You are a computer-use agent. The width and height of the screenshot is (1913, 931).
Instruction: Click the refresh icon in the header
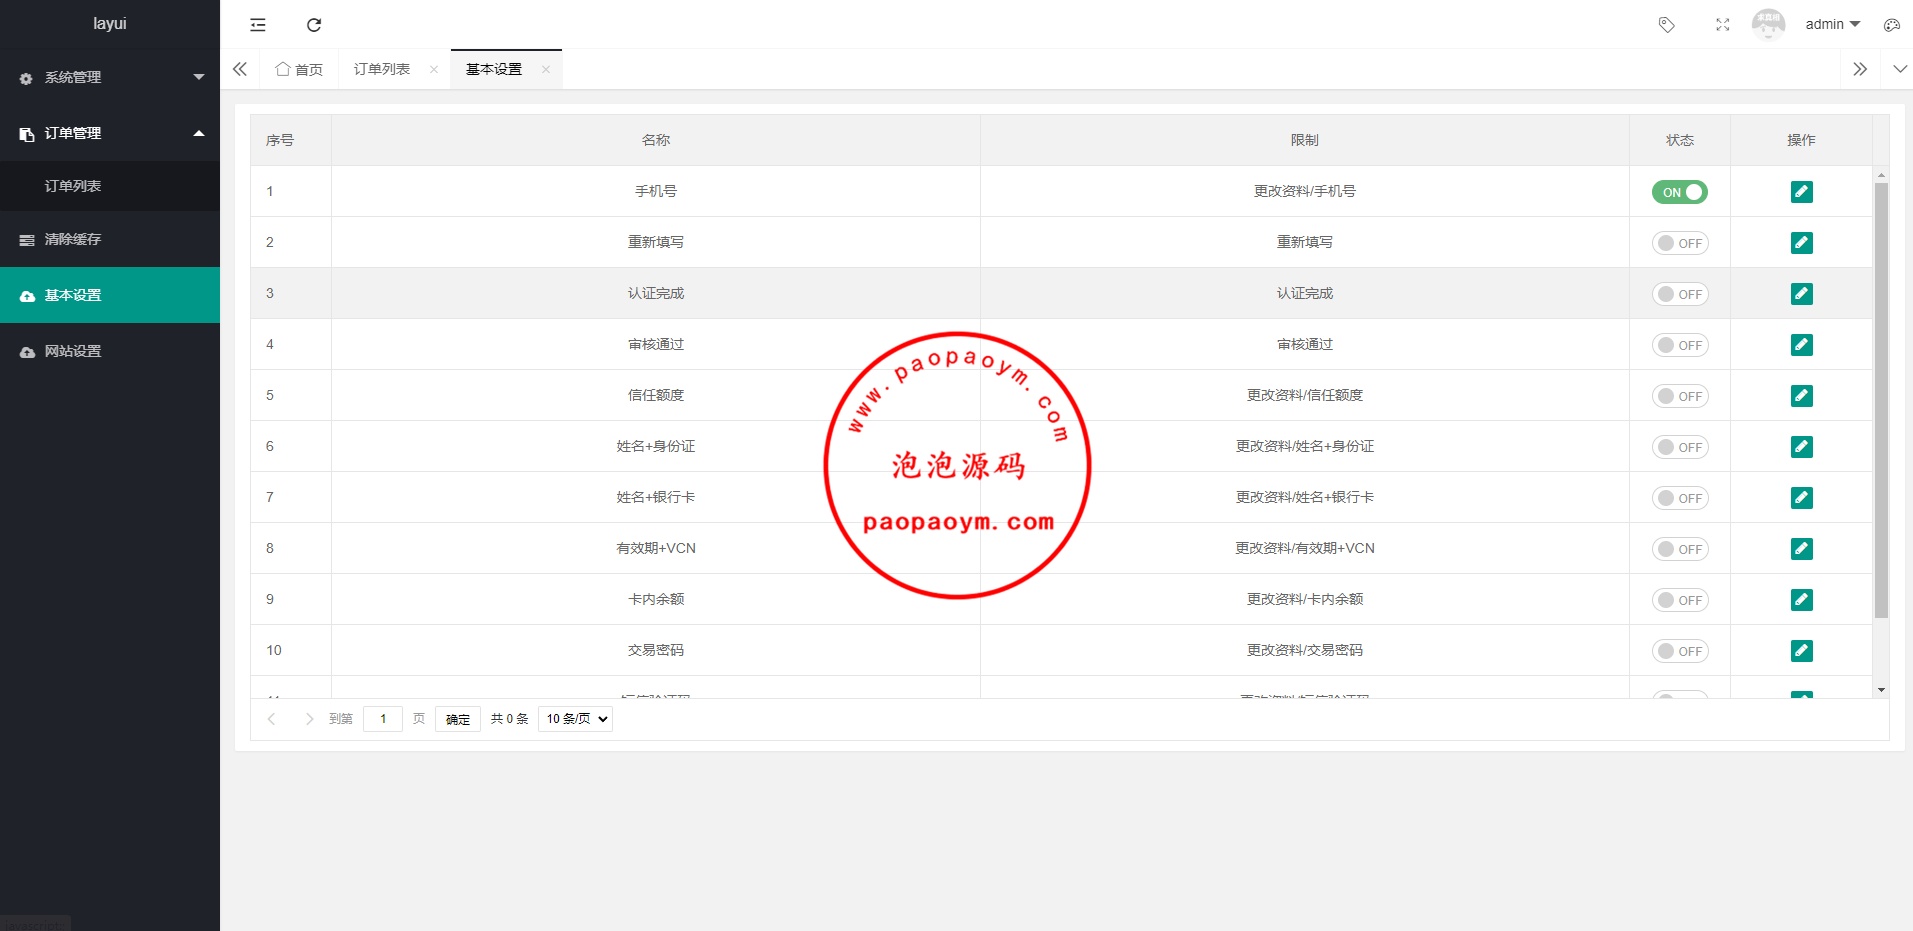pyautogui.click(x=314, y=25)
